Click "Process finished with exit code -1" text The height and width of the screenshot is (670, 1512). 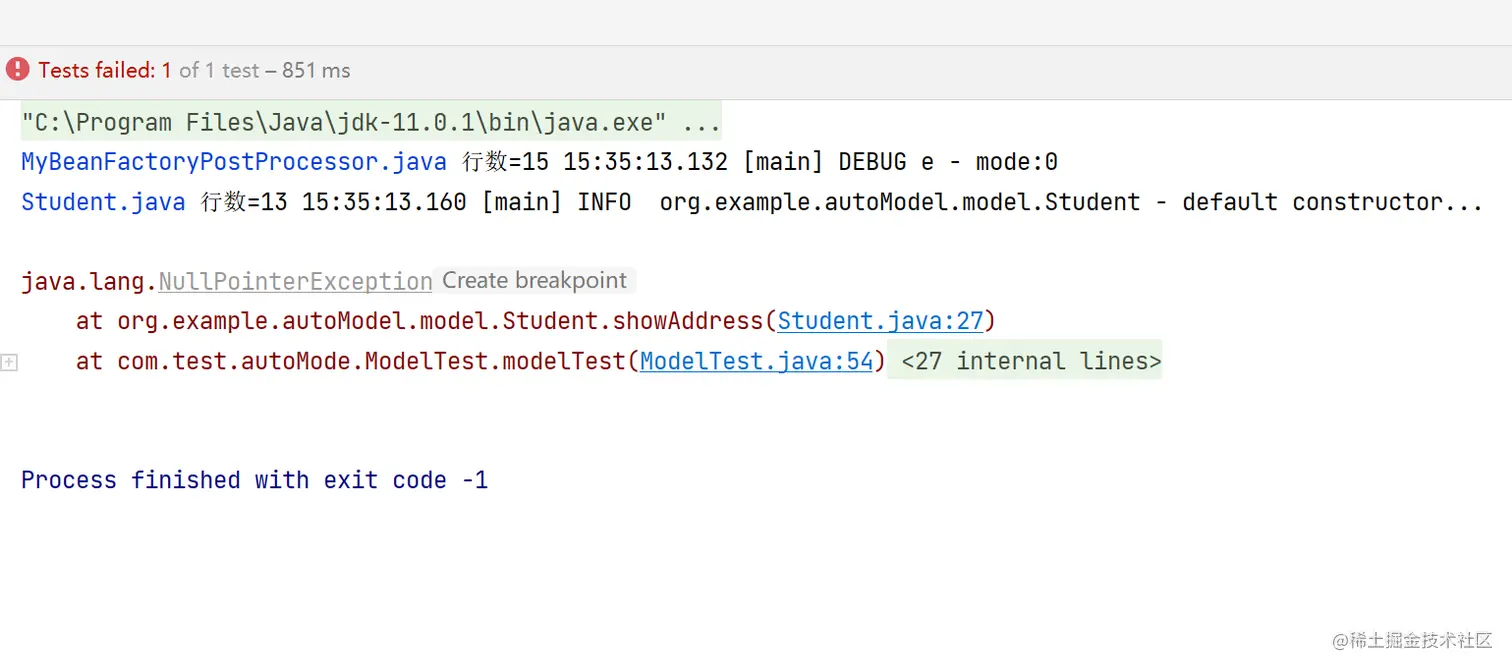254,480
